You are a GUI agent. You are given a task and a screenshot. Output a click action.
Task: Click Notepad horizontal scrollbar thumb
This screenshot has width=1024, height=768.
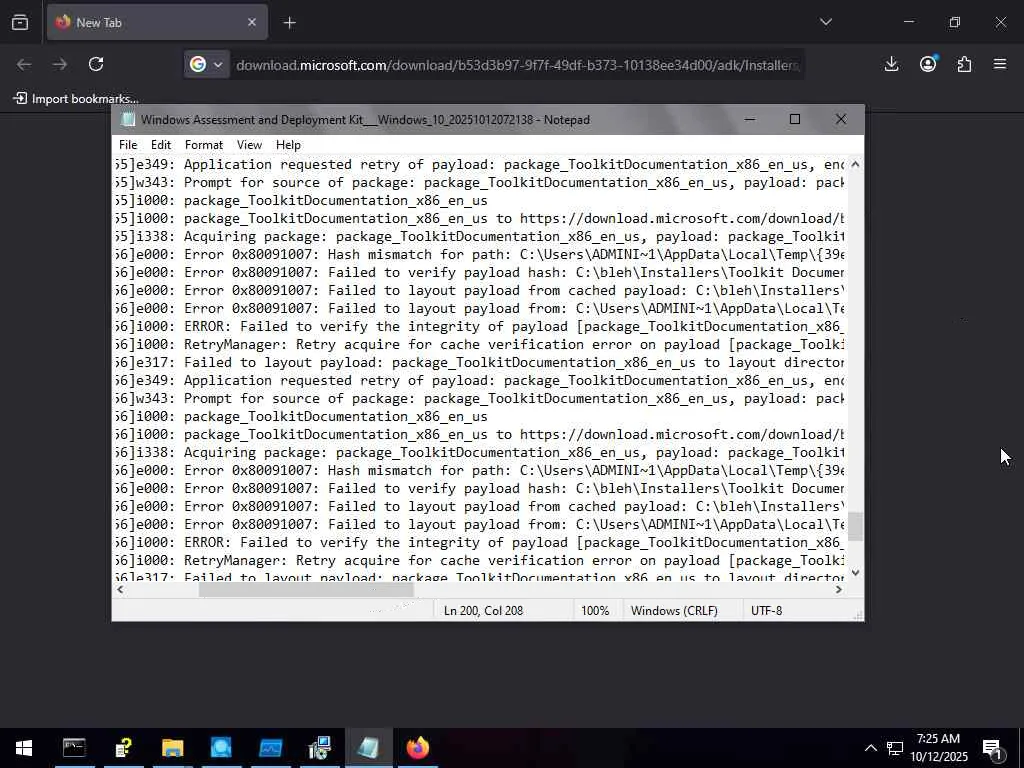[306, 590]
